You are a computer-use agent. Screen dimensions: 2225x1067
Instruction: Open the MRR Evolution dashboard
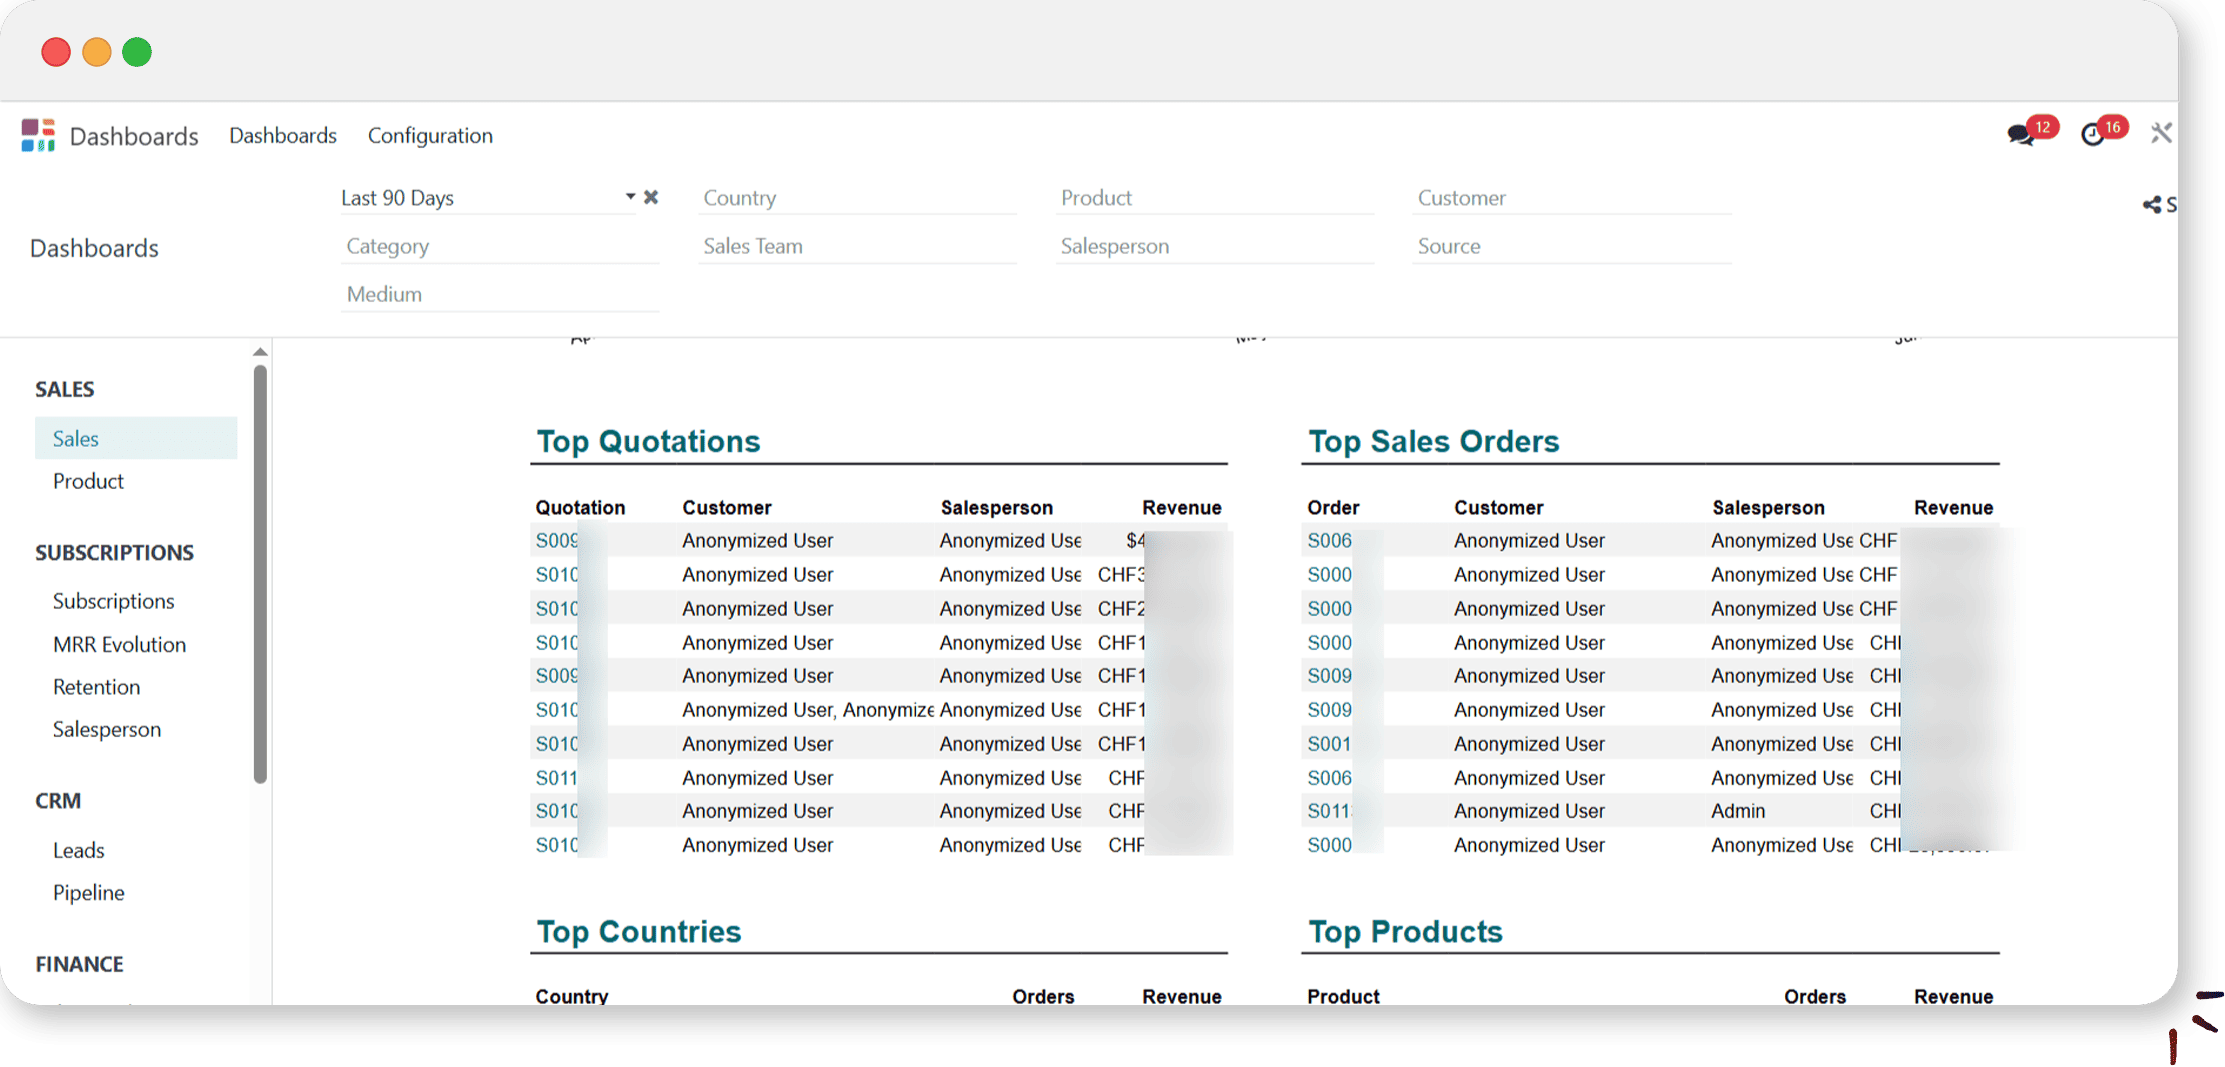pyautogui.click(x=119, y=644)
